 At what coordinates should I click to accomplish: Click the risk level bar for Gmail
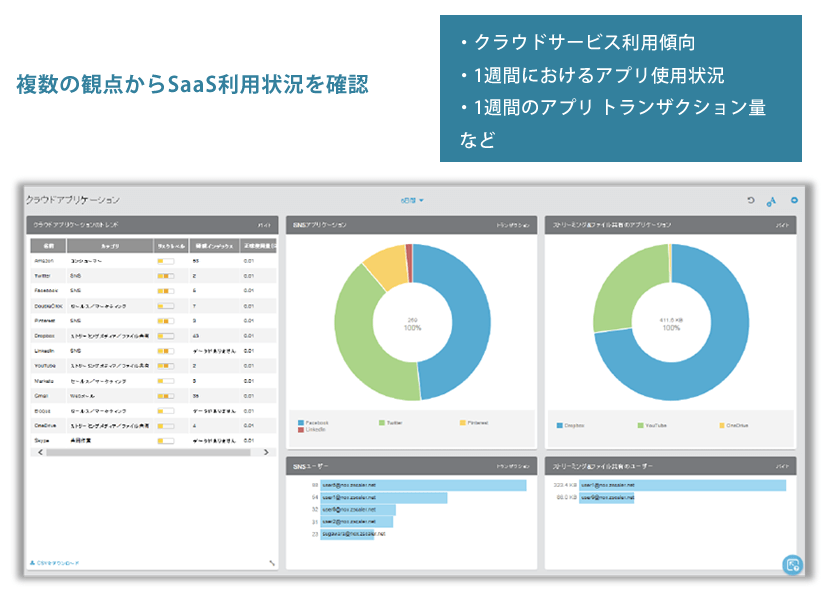[166, 396]
